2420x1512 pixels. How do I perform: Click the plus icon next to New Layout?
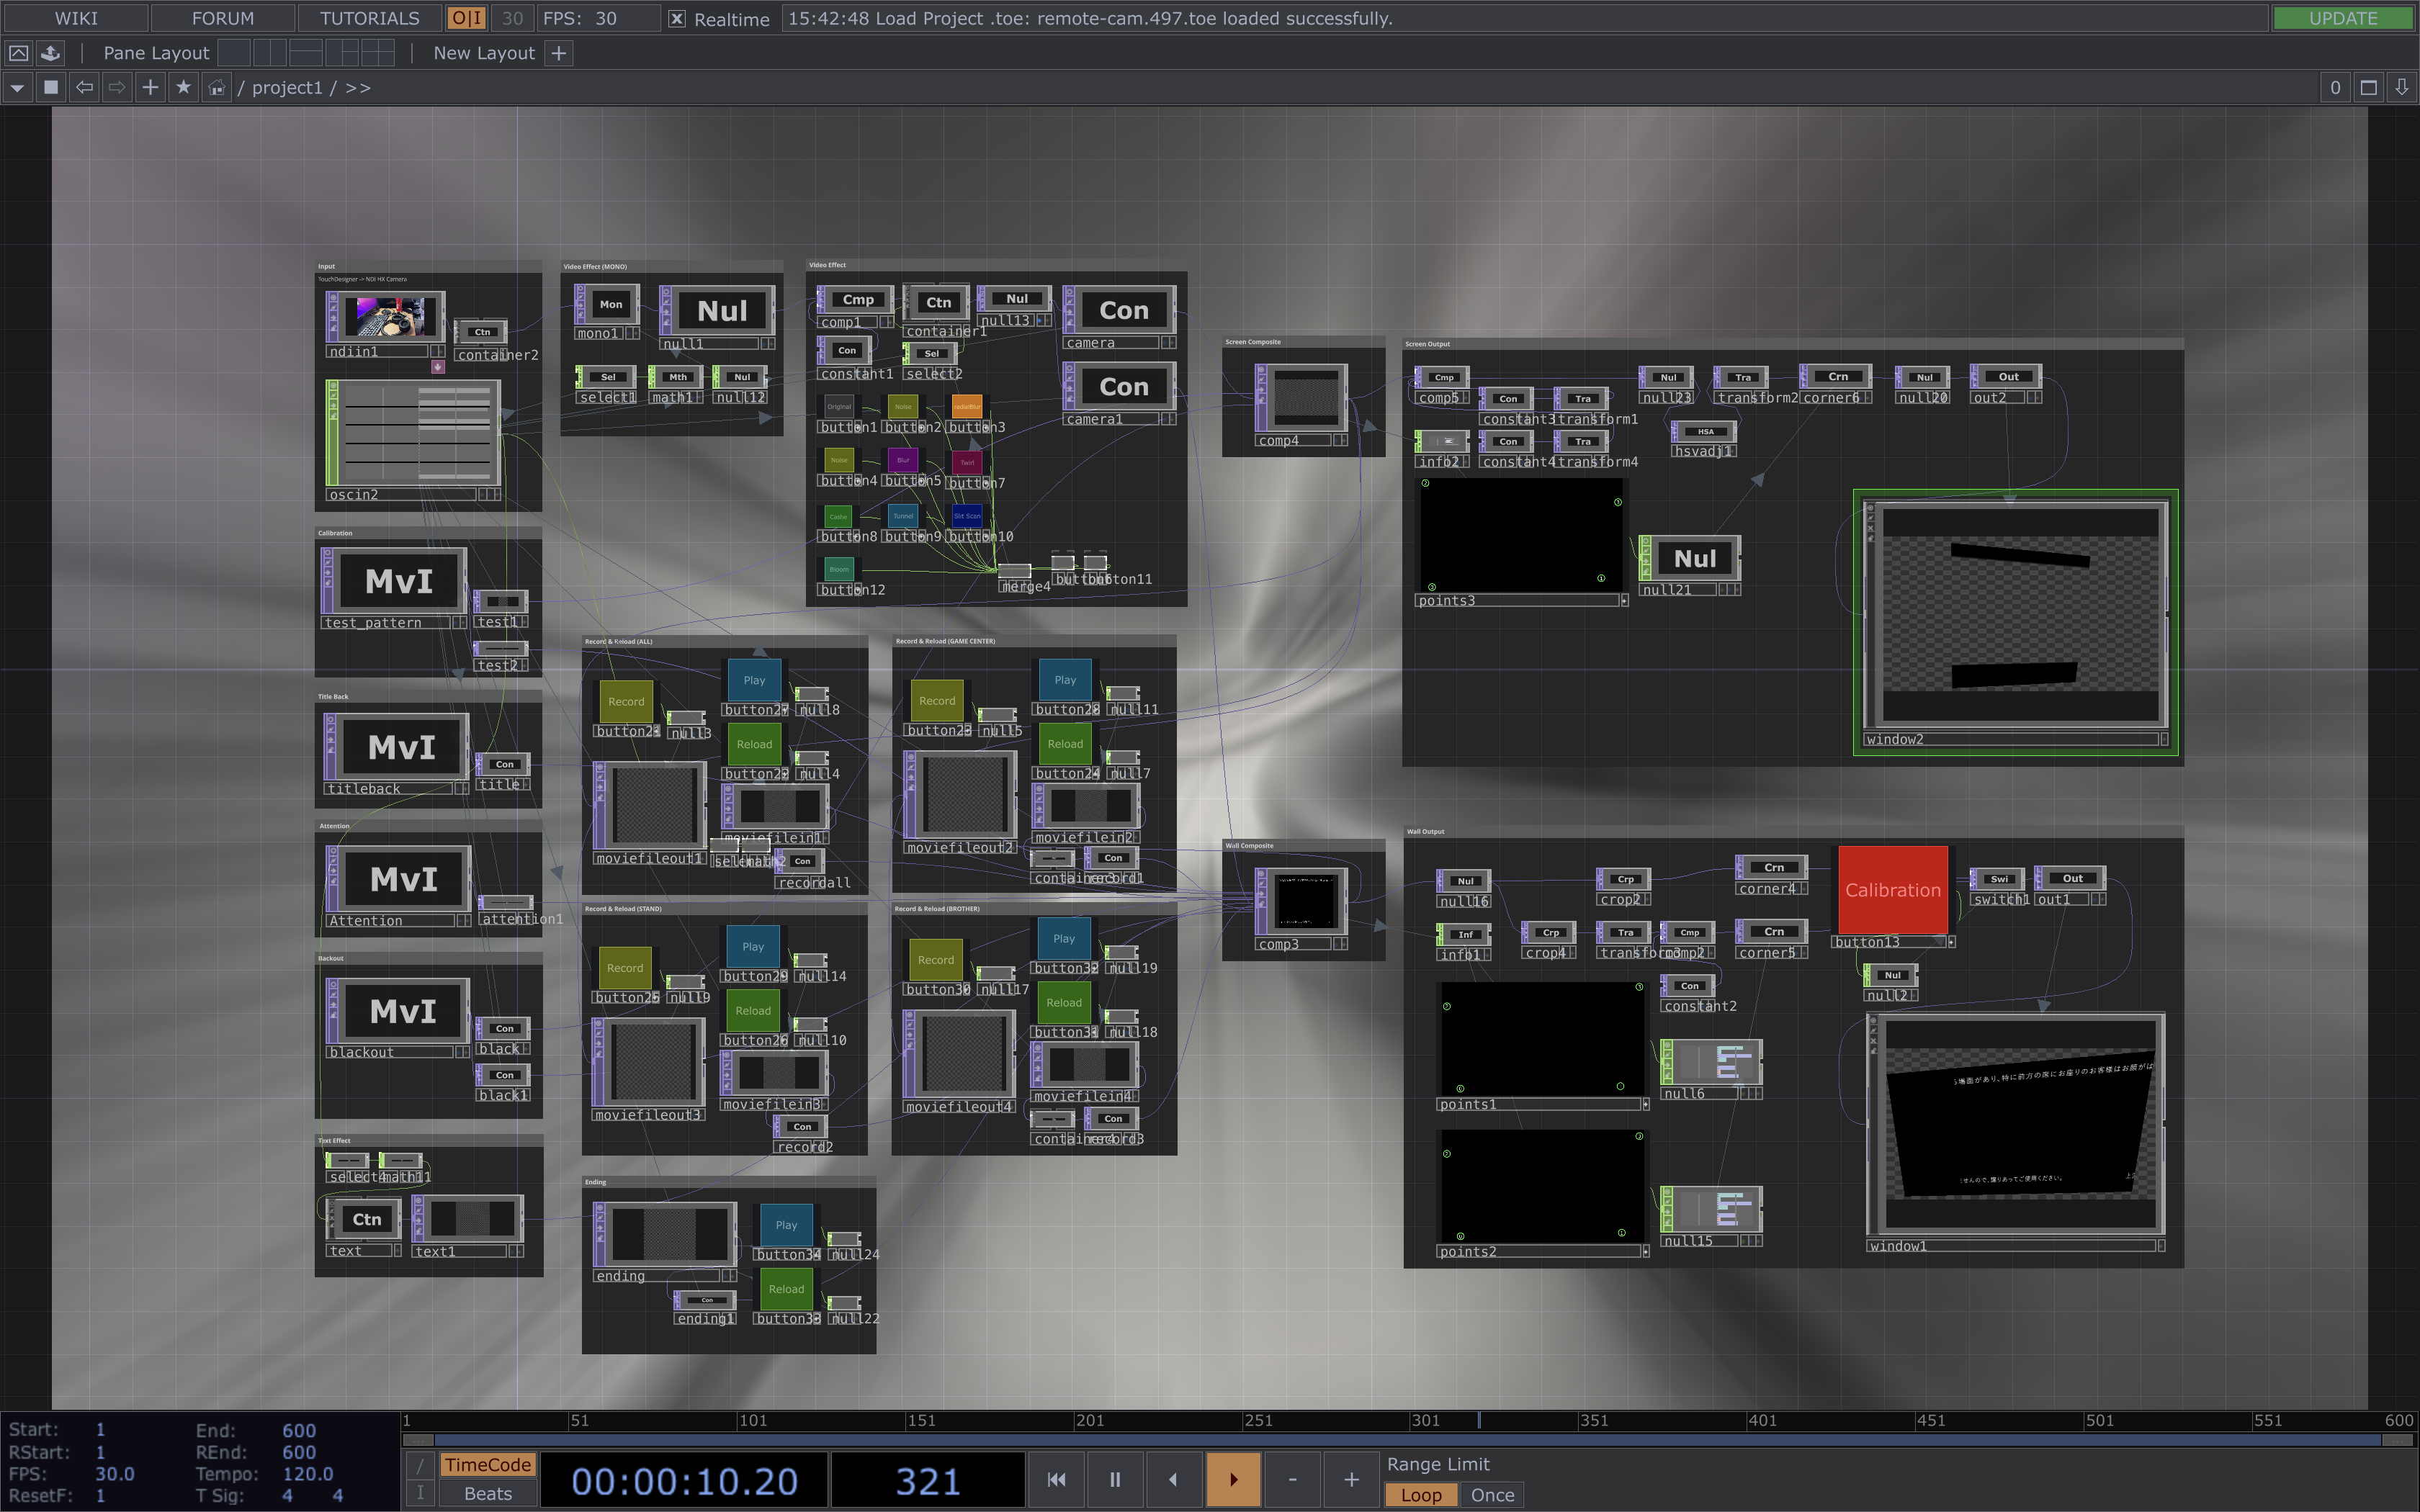click(559, 53)
